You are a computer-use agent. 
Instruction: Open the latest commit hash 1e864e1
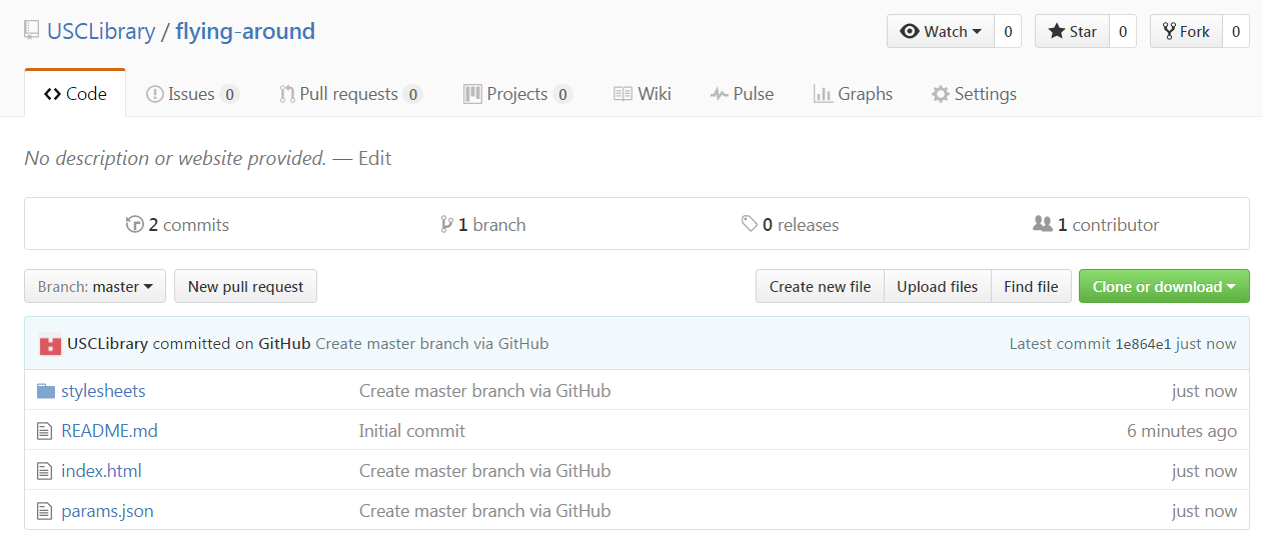point(1143,344)
